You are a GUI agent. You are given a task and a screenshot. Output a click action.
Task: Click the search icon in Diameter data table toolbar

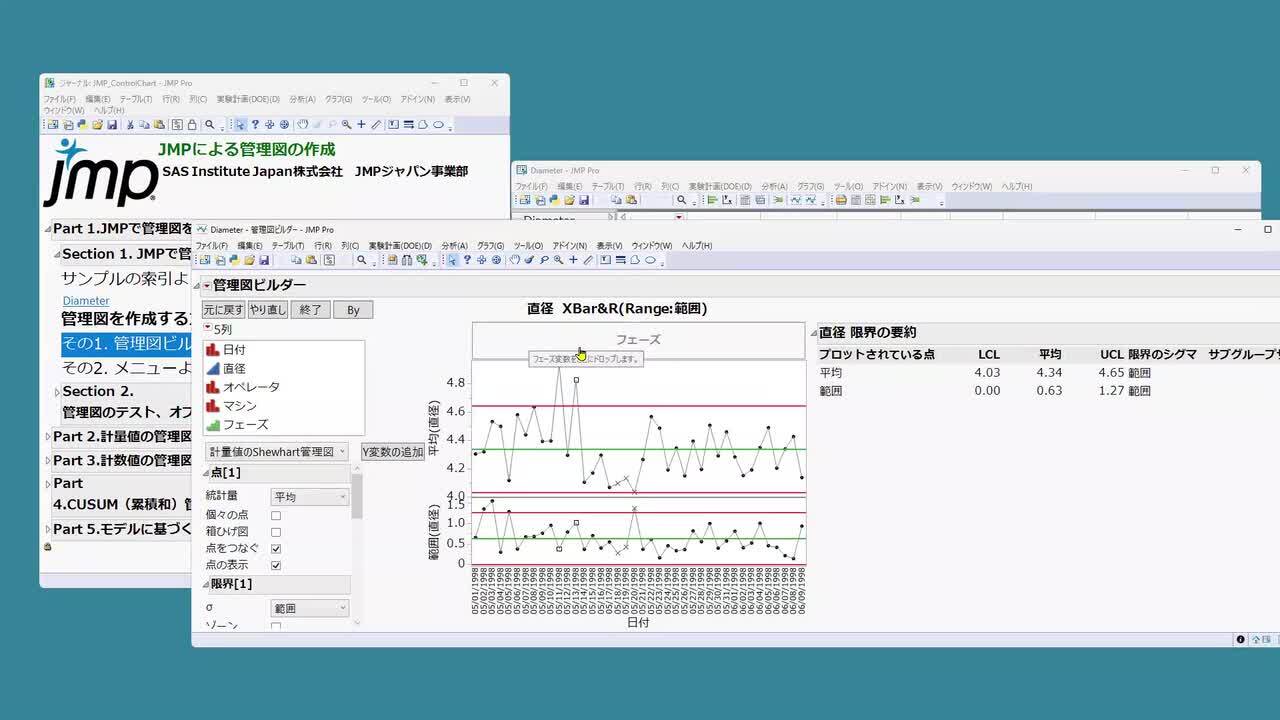pos(681,200)
